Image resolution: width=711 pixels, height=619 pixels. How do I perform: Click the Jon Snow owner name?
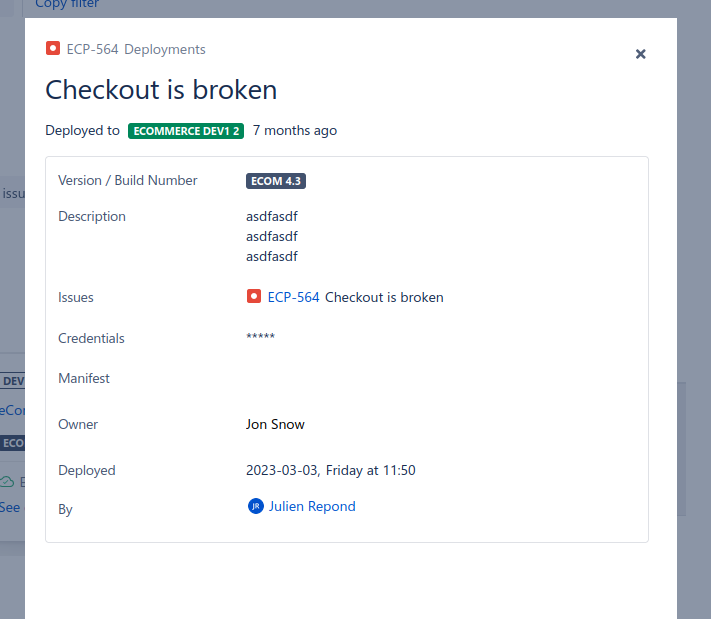[x=275, y=424]
